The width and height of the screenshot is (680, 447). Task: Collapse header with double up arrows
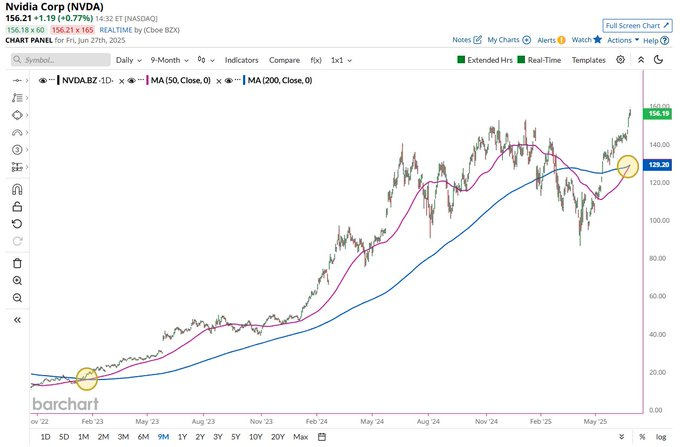pyautogui.click(x=641, y=60)
